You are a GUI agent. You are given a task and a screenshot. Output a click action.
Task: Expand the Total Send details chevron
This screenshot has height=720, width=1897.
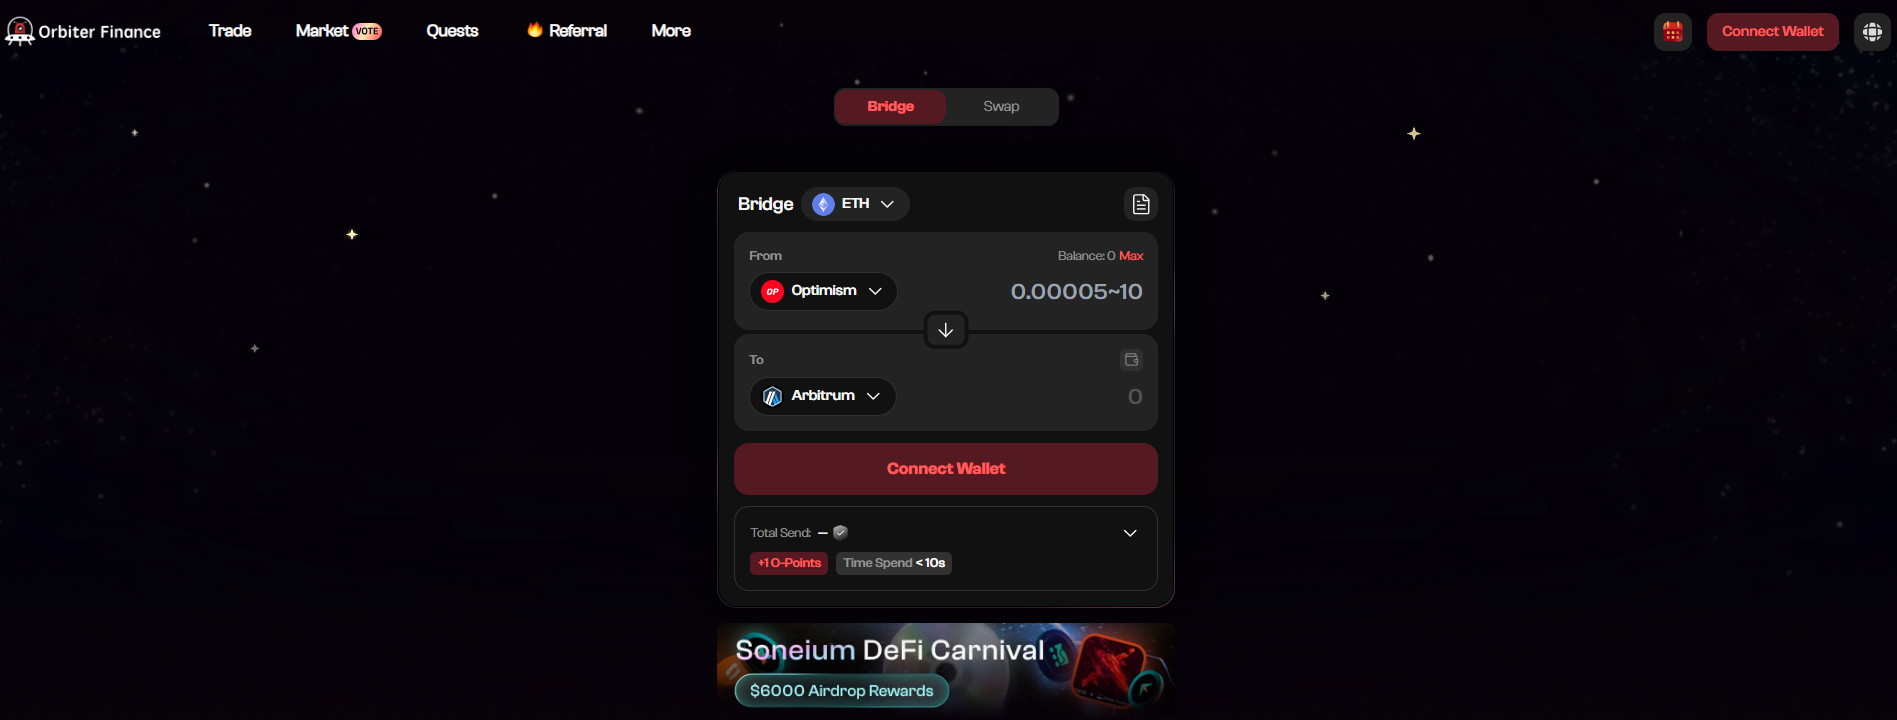pos(1130,533)
